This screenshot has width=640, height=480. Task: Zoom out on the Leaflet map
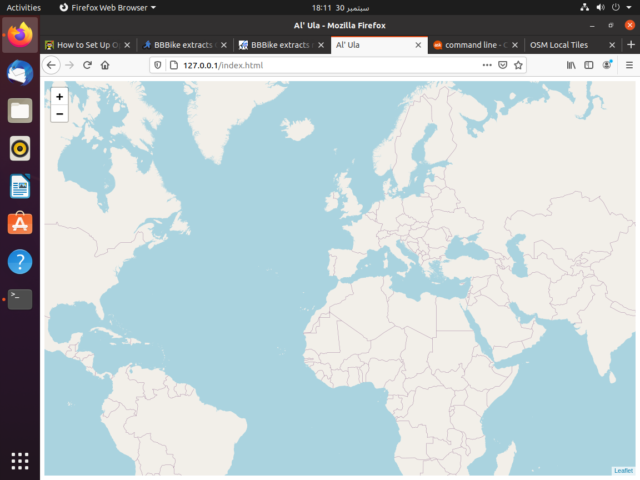tap(59, 114)
